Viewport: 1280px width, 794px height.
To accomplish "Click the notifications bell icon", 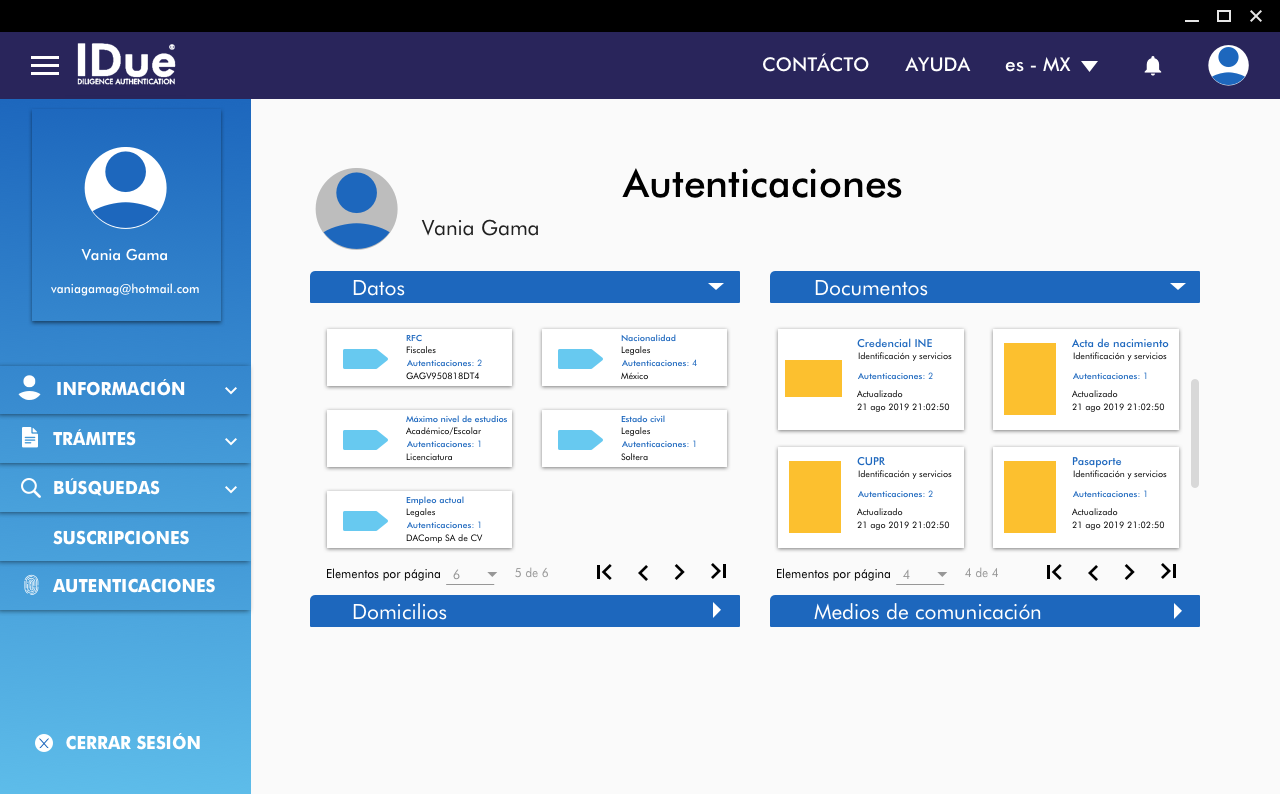I will coord(1152,66).
